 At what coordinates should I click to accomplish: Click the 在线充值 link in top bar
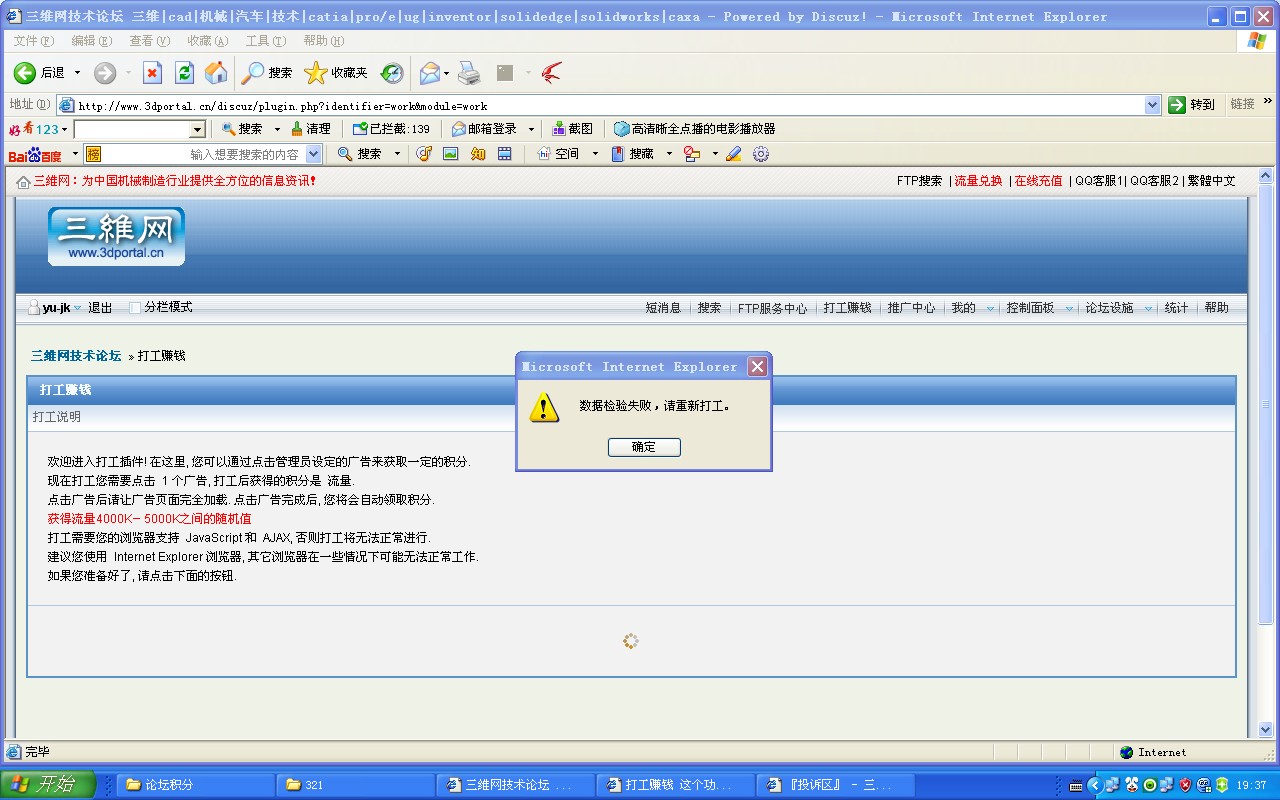click(x=1038, y=181)
